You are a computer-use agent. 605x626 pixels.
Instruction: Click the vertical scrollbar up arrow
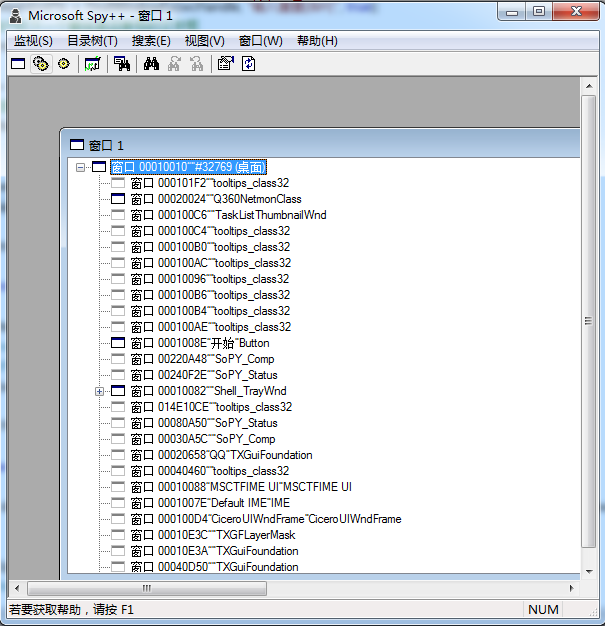tap(589, 86)
